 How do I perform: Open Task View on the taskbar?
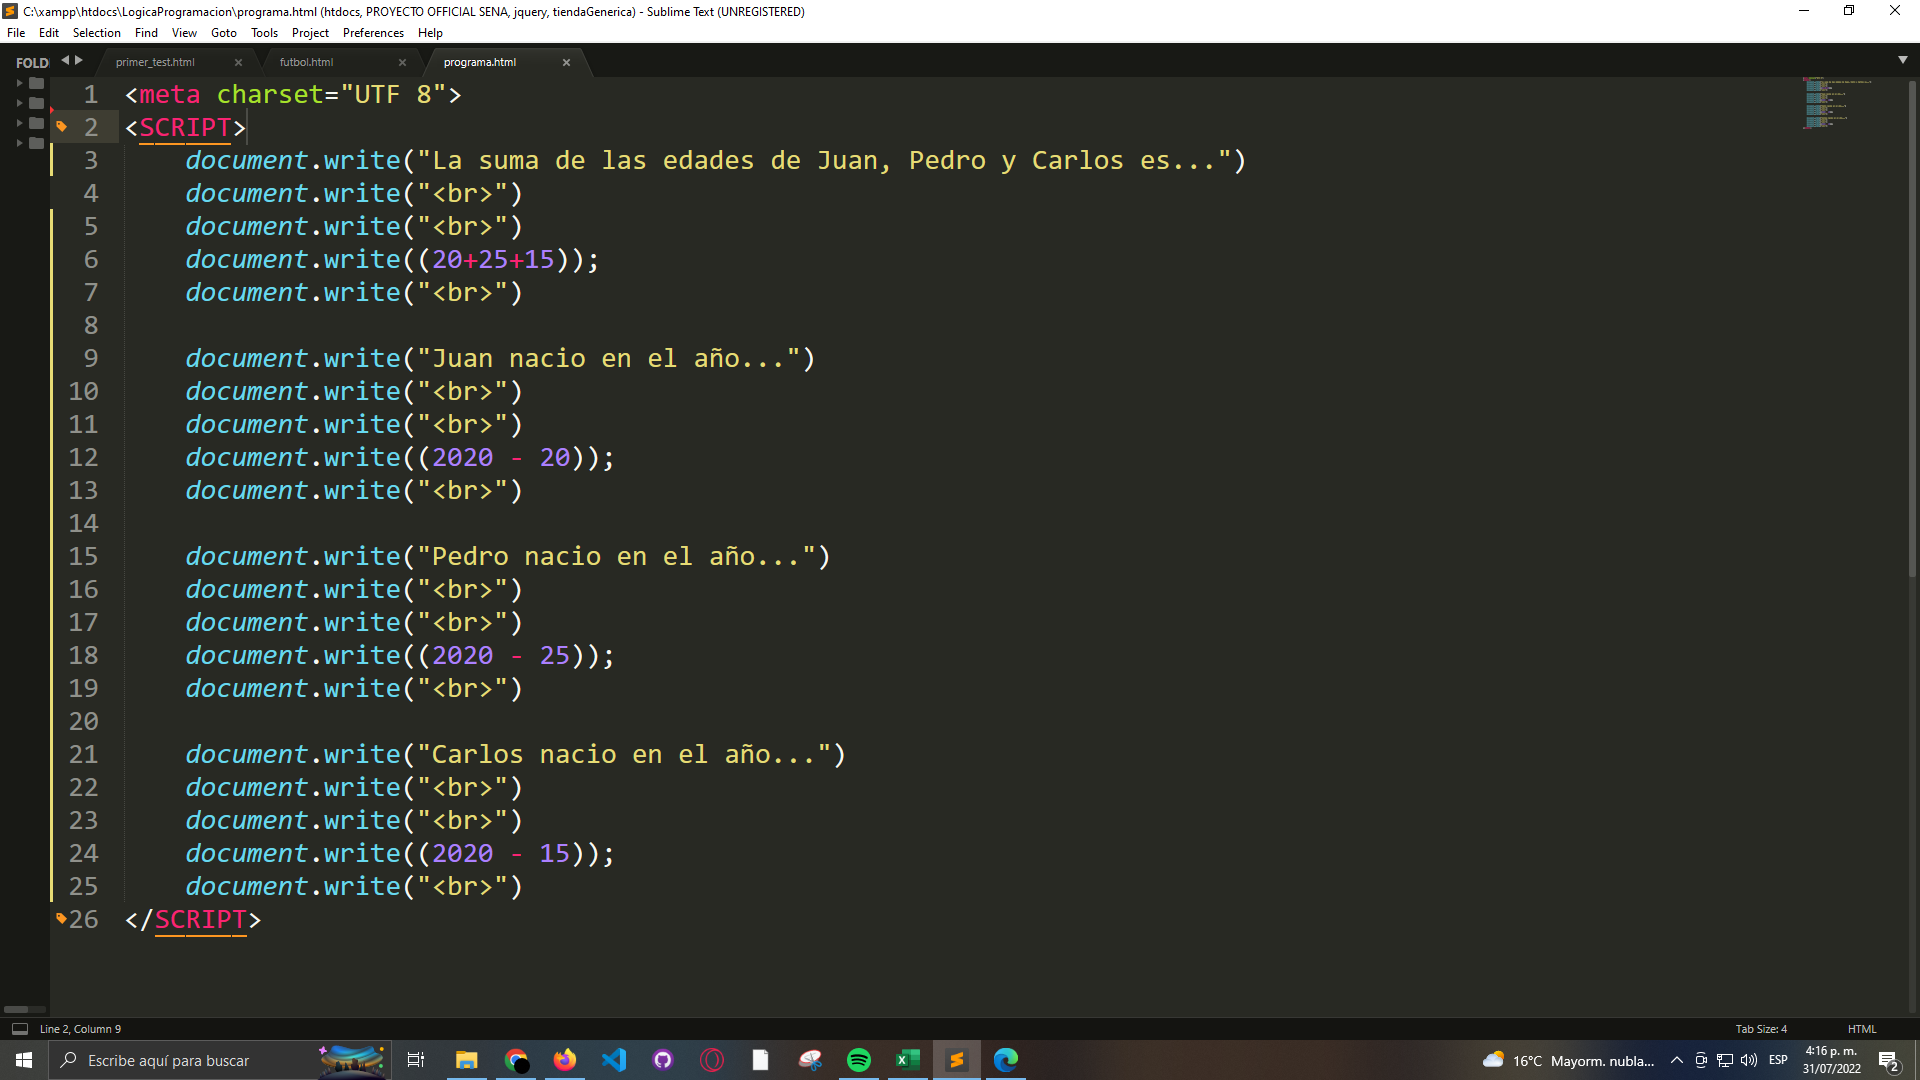(x=416, y=1060)
